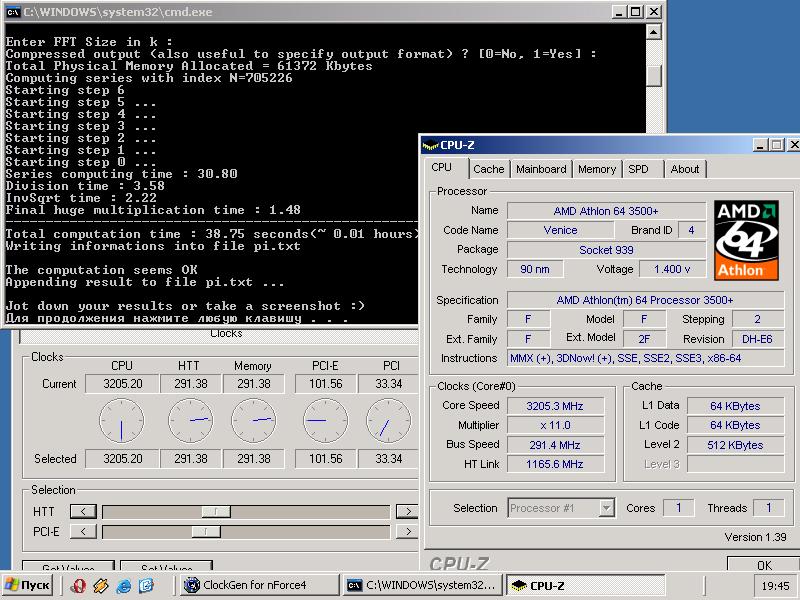Click the HT Link value 1165.6 MHz

555,464
